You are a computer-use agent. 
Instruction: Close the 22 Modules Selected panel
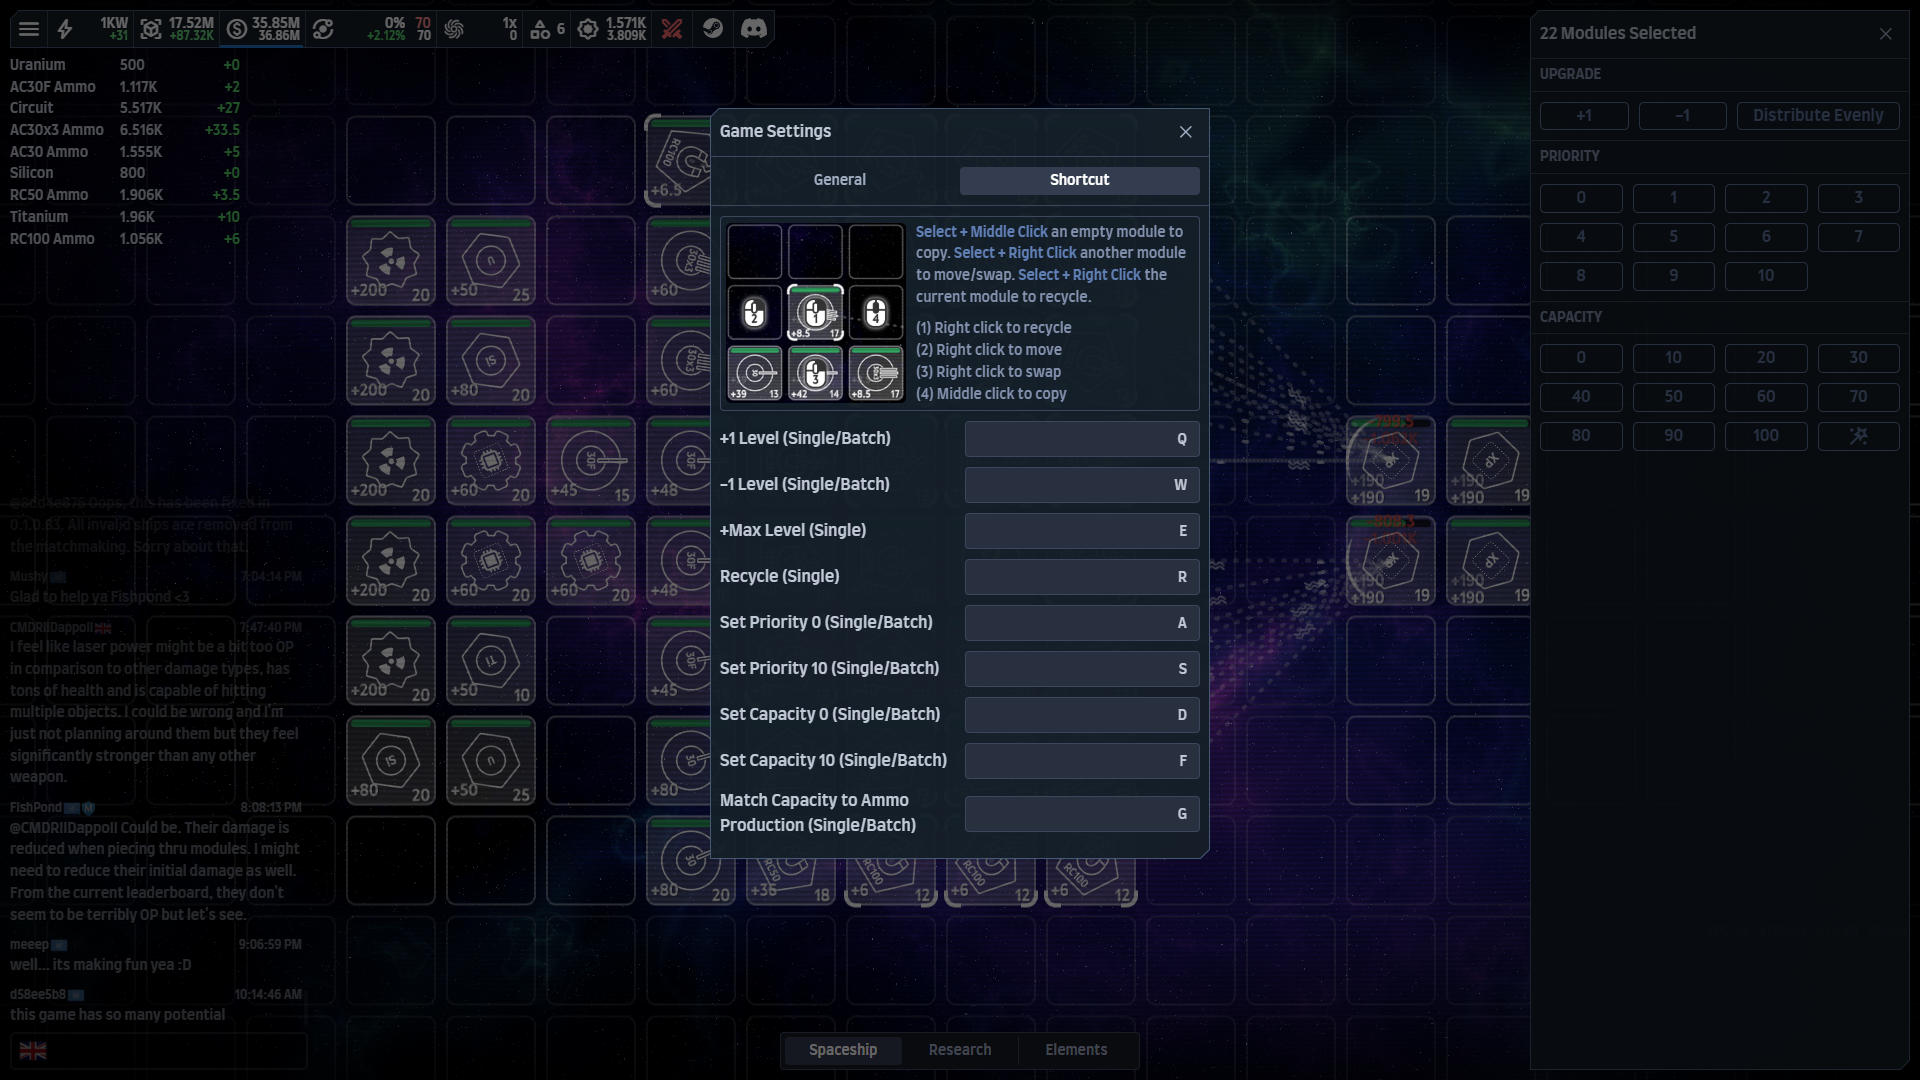1885,34
